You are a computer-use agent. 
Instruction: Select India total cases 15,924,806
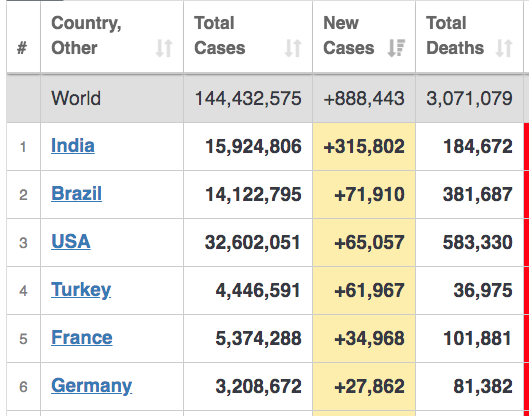(x=253, y=146)
